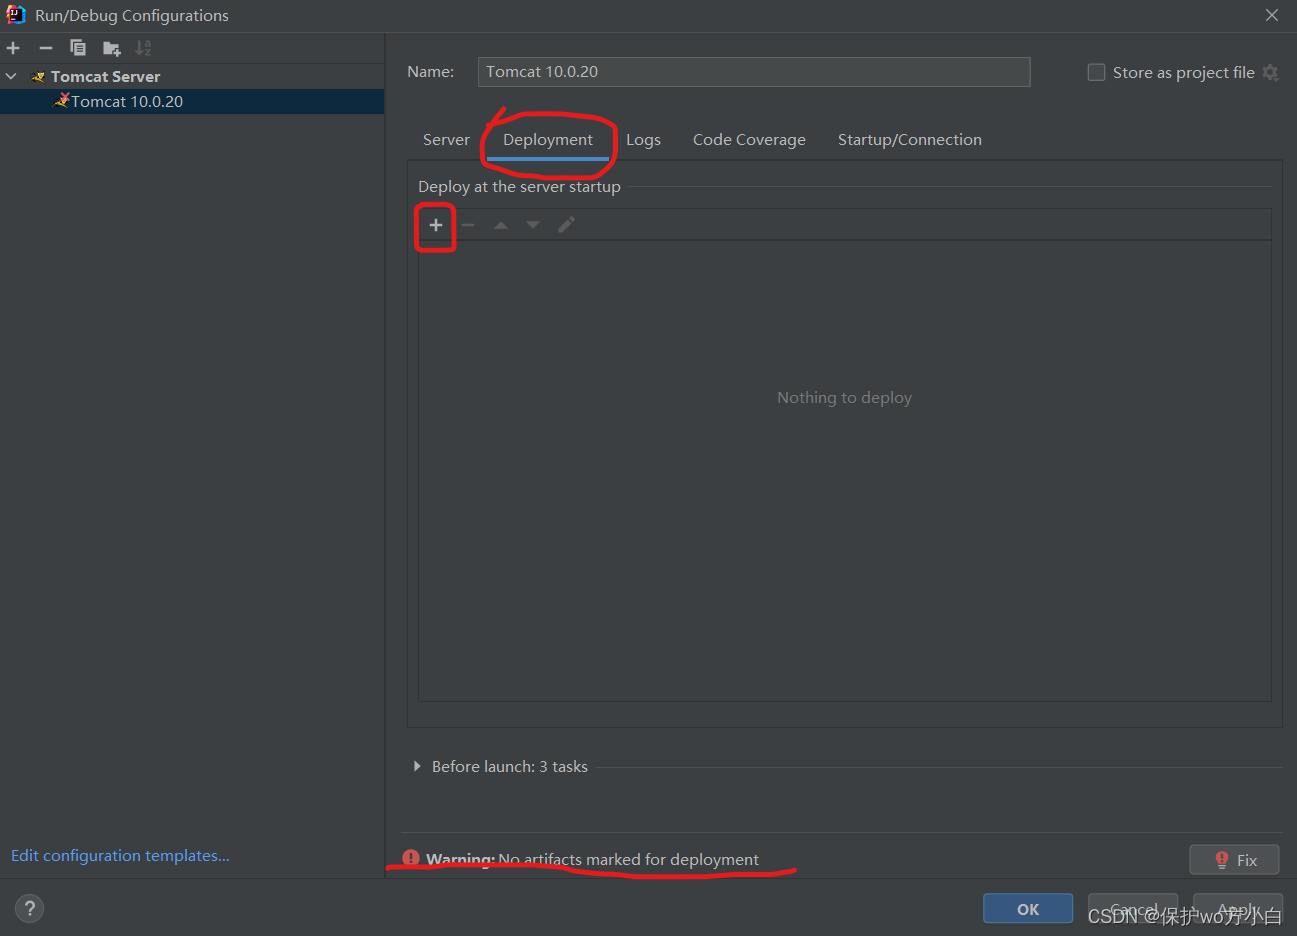1297x936 pixels.
Task: Click the Cancel button
Action: click(1133, 909)
